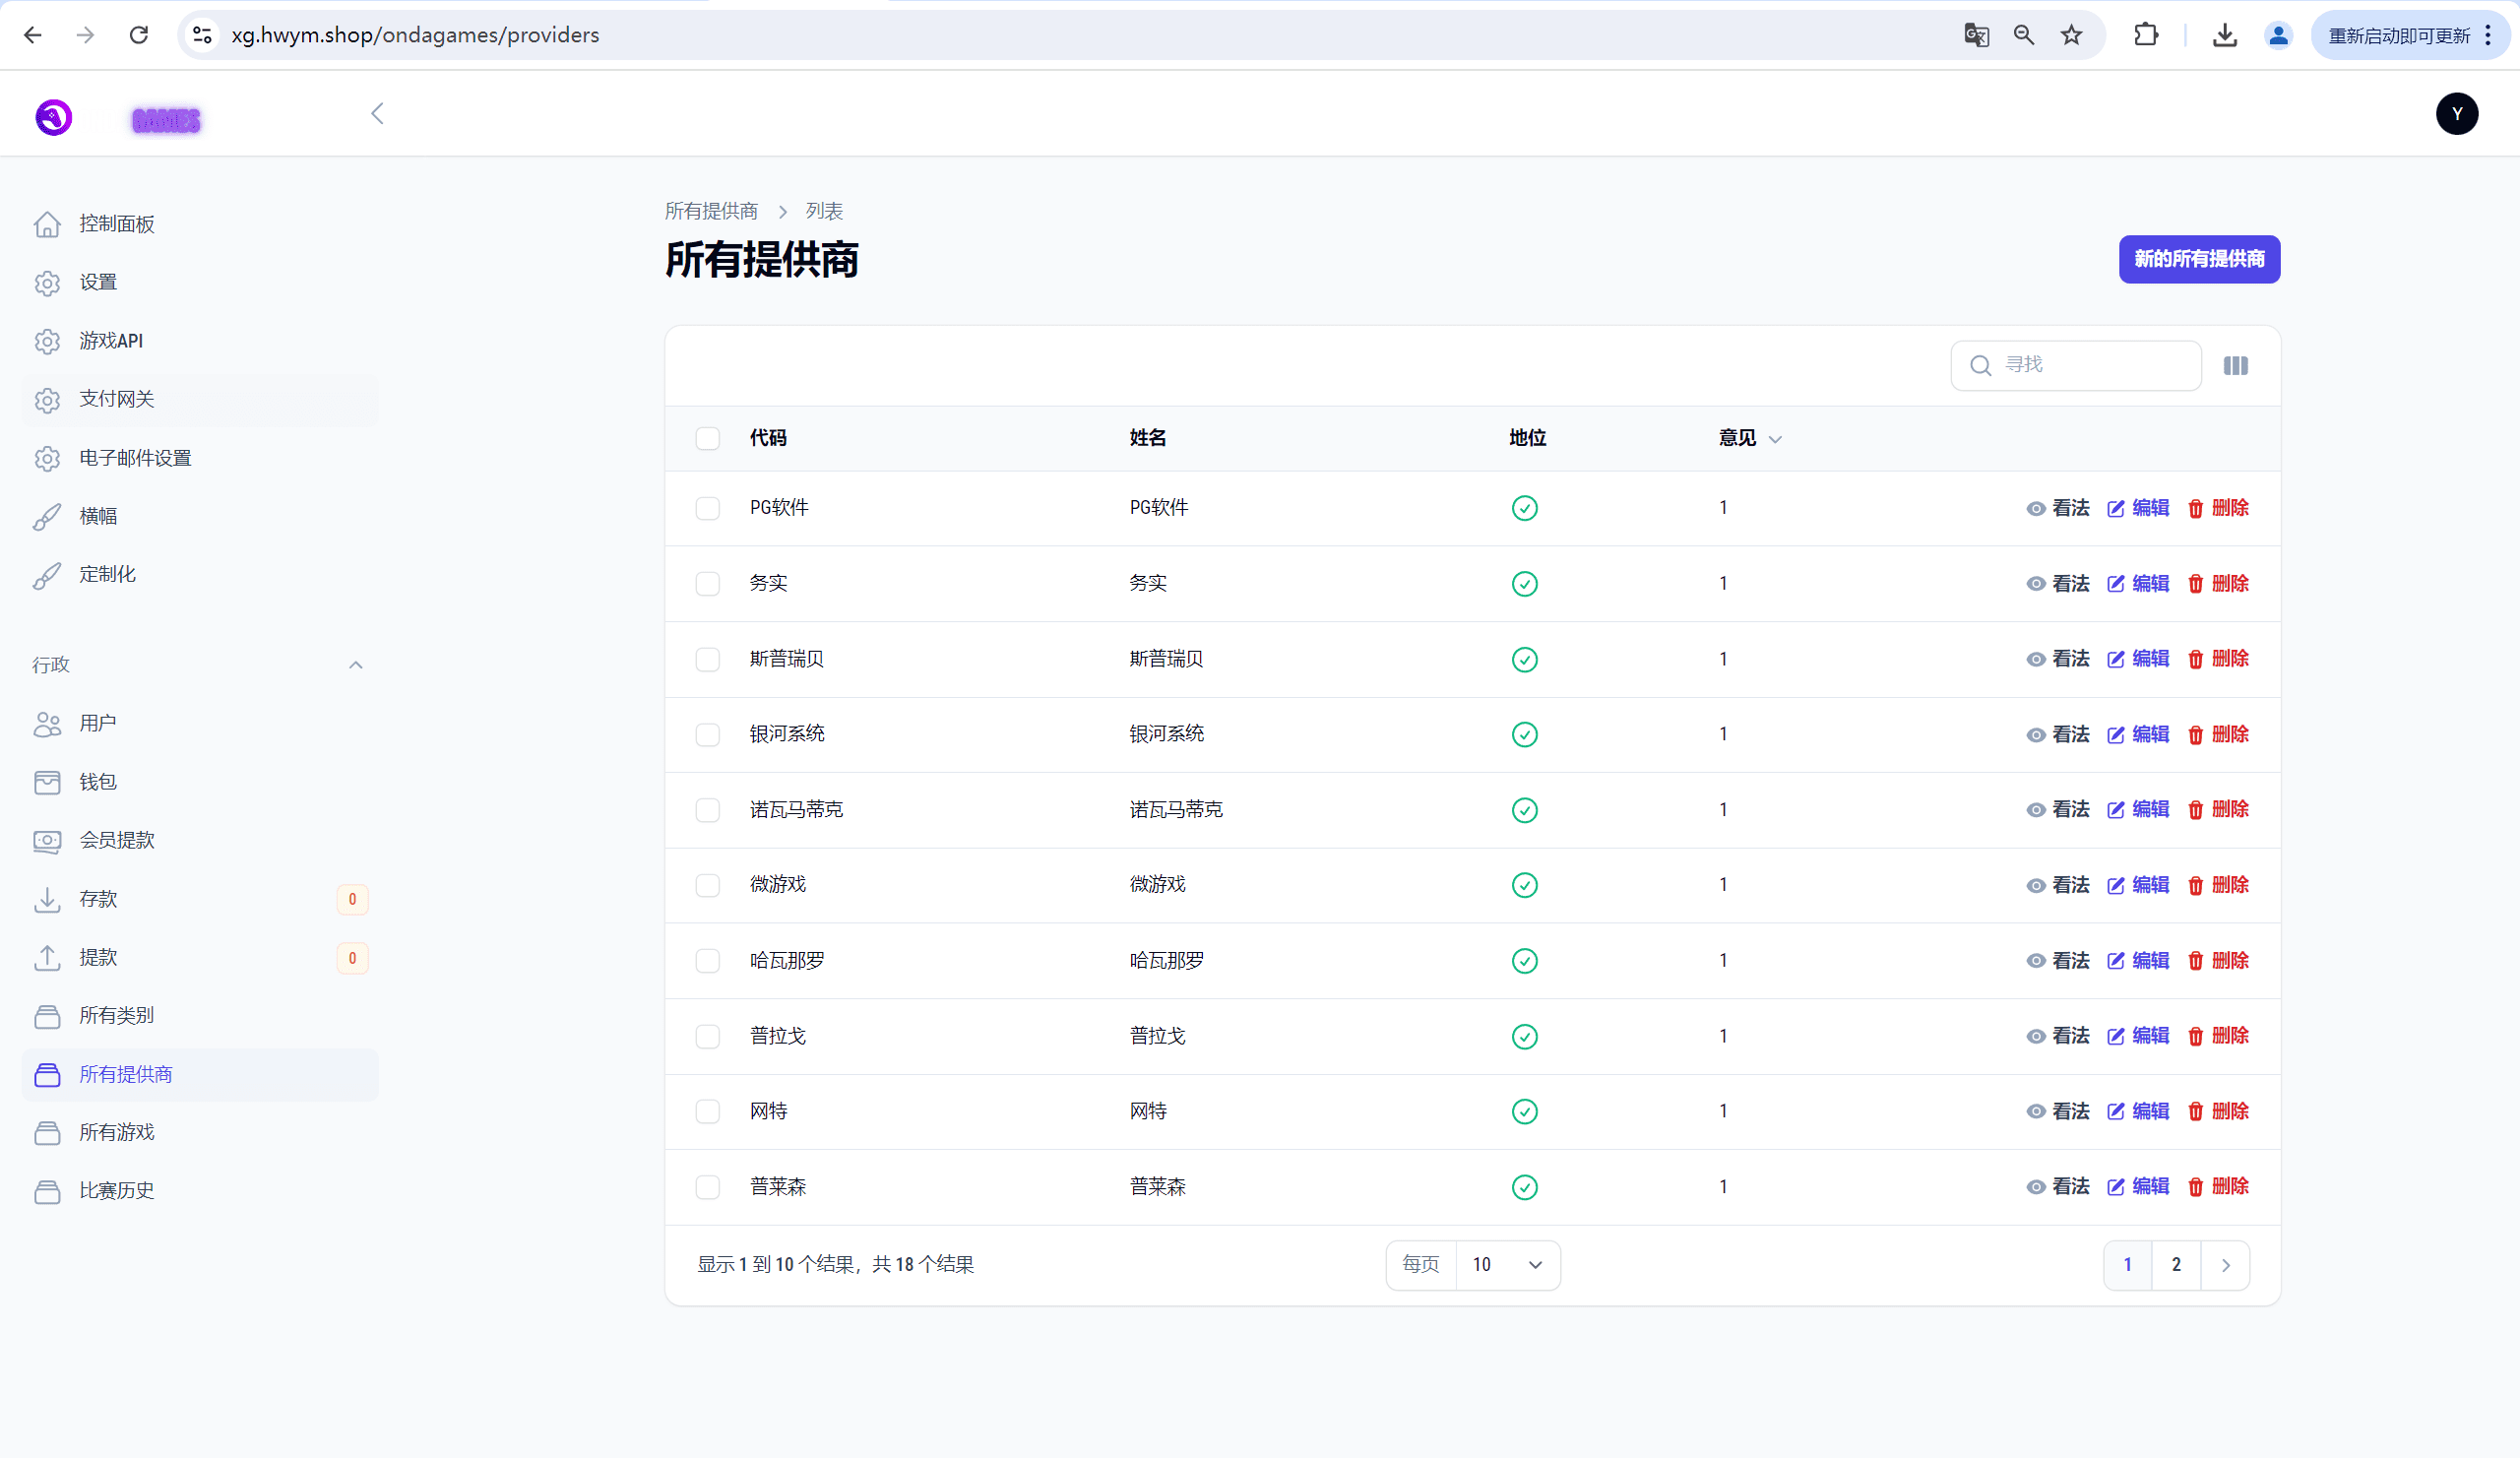The height and width of the screenshot is (1458, 2520).
Task: Open the per-page 10 dropdown
Action: pyautogui.click(x=1507, y=1265)
